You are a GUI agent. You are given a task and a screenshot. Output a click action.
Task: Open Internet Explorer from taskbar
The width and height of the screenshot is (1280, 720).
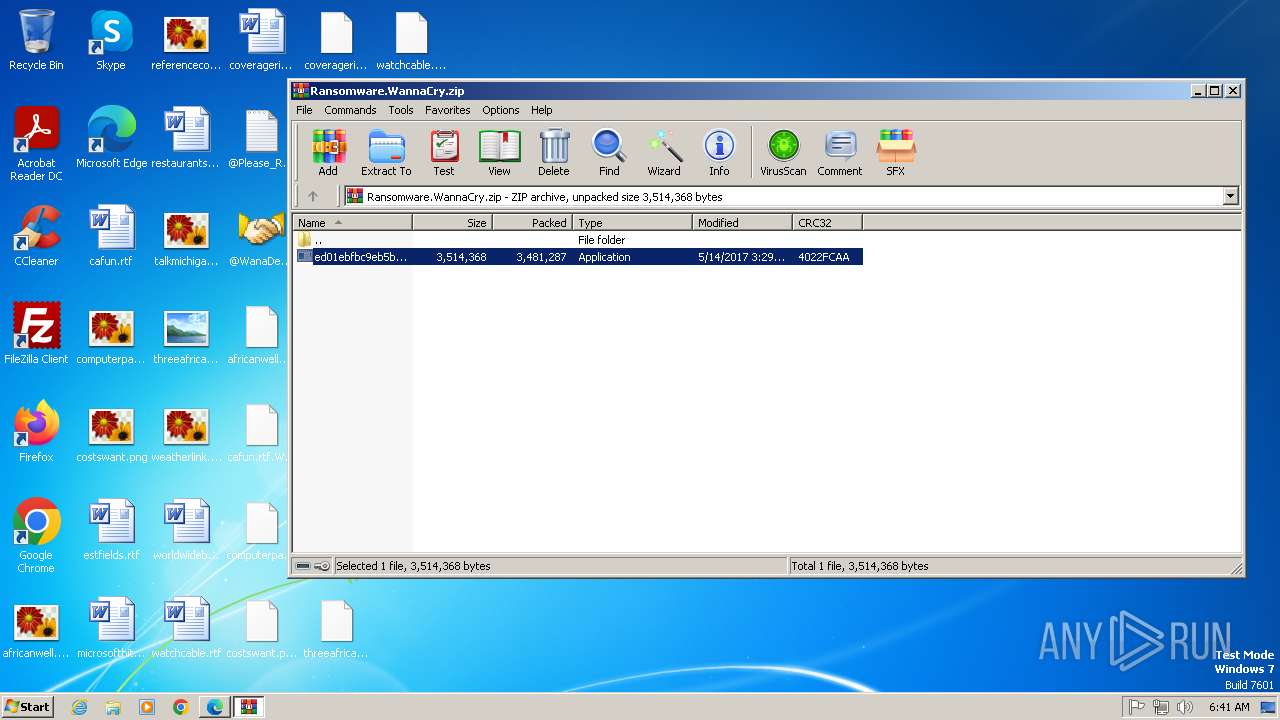pos(79,707)
